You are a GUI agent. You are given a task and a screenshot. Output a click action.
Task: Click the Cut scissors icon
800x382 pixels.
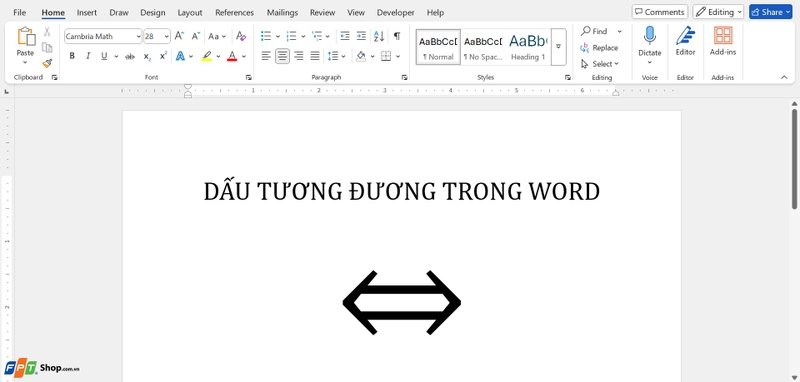coord(47,32)
